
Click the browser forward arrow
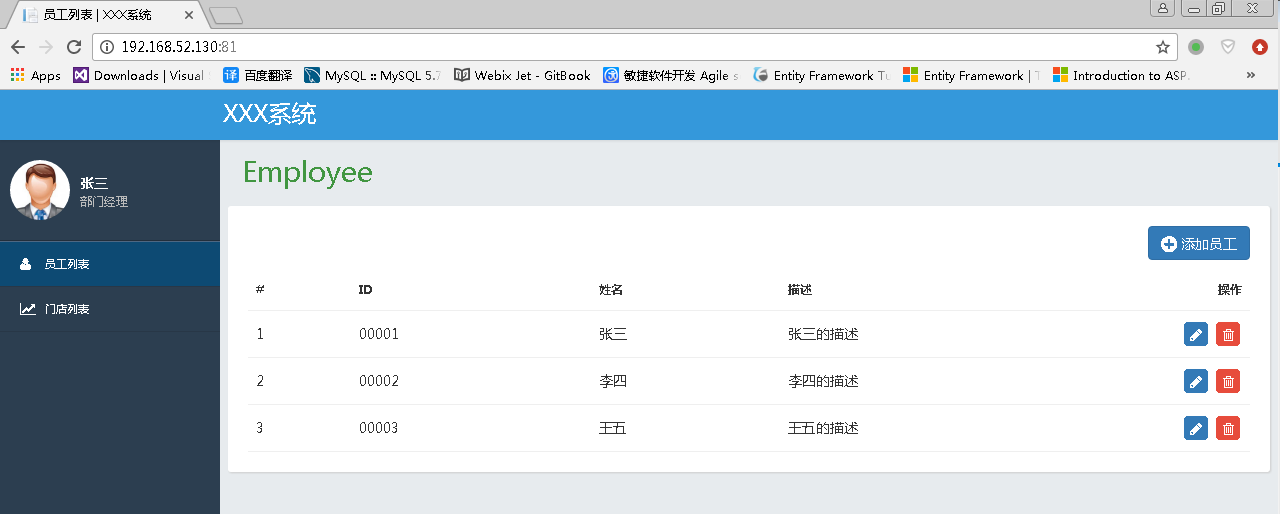tap(45, 47)
